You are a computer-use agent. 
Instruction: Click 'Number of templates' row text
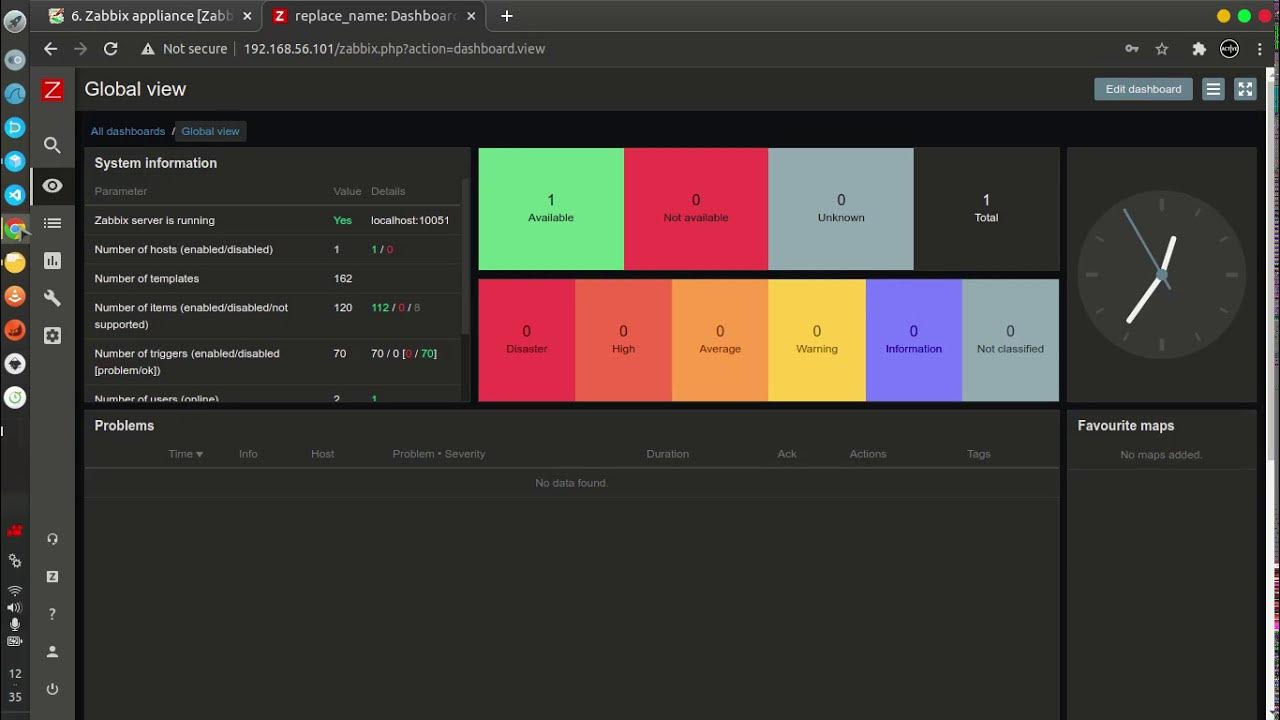(146, 278)
